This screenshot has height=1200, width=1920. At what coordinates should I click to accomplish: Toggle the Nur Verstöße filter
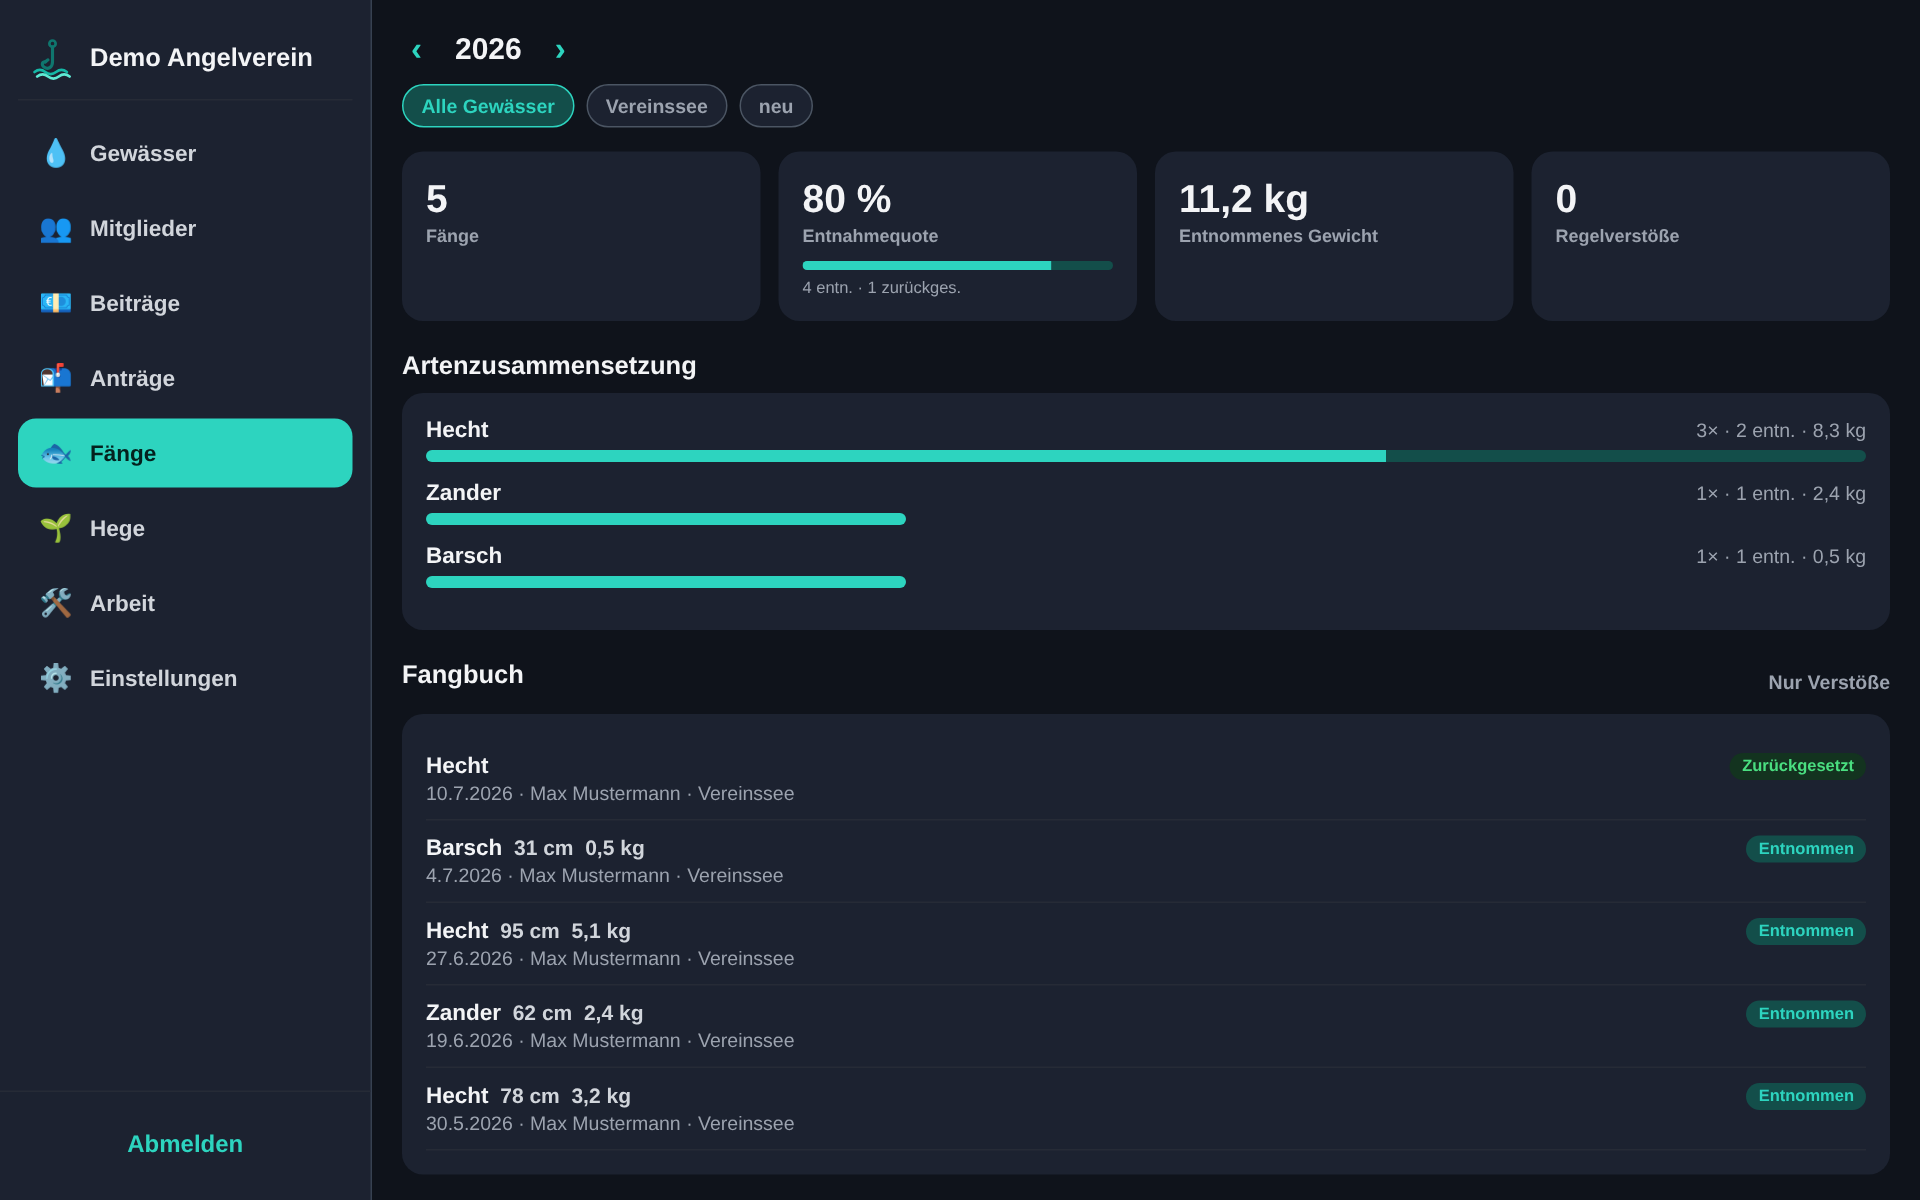(x=1828, y=682)
